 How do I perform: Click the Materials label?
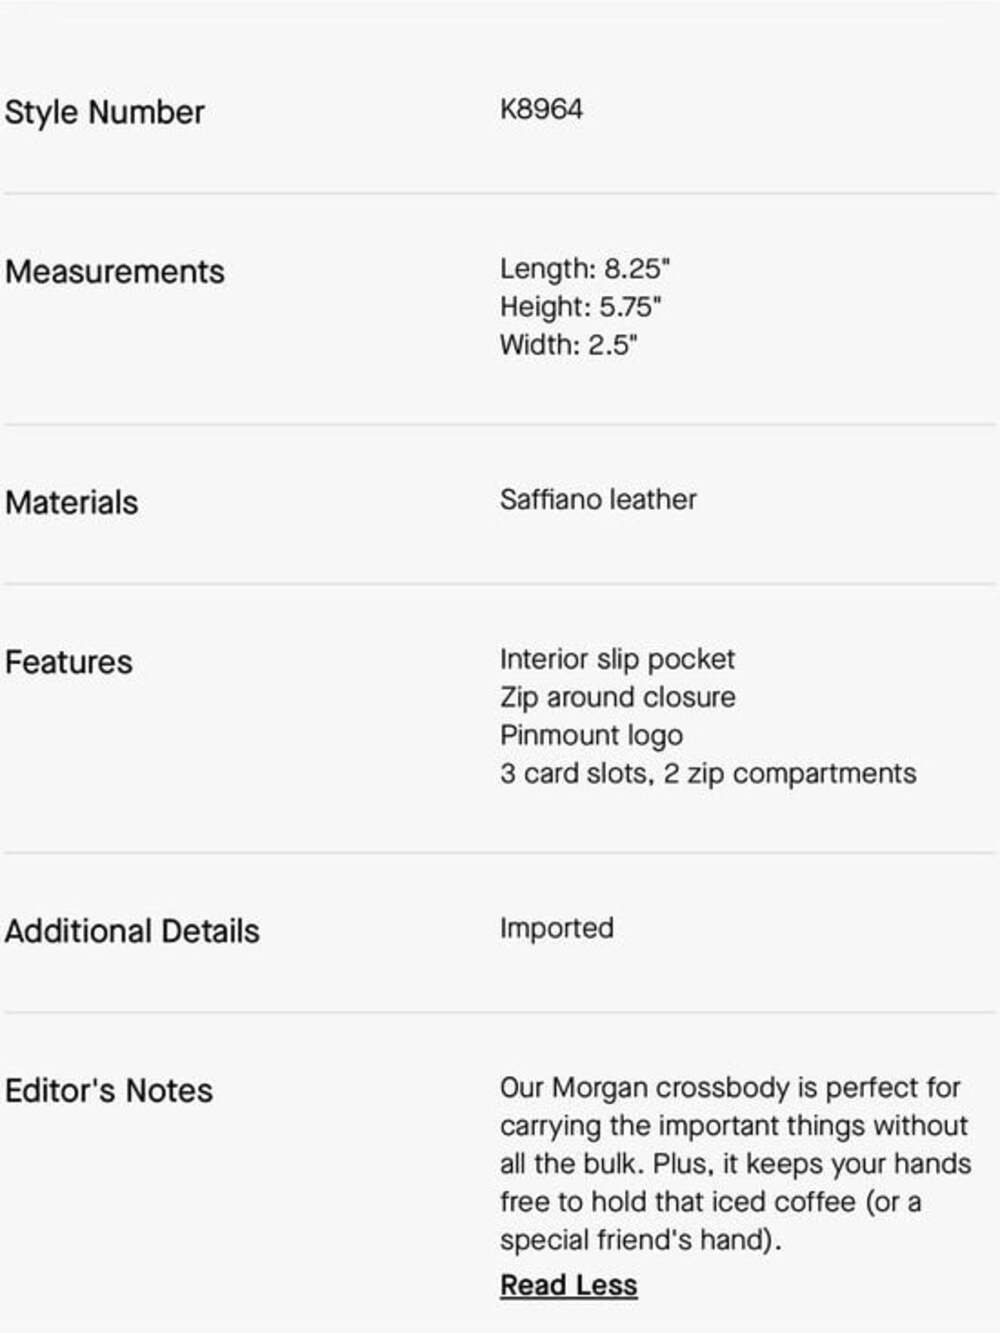[71, 502]
